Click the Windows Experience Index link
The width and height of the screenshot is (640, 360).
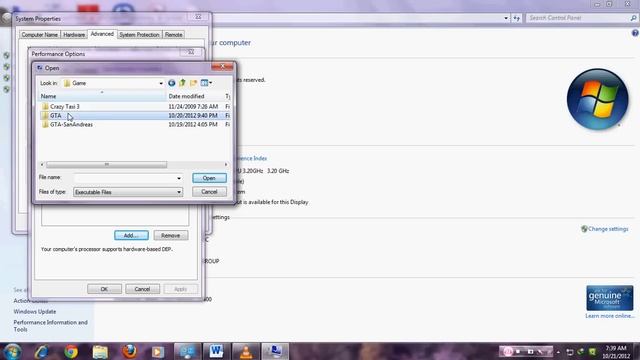(x=251, y=158)
